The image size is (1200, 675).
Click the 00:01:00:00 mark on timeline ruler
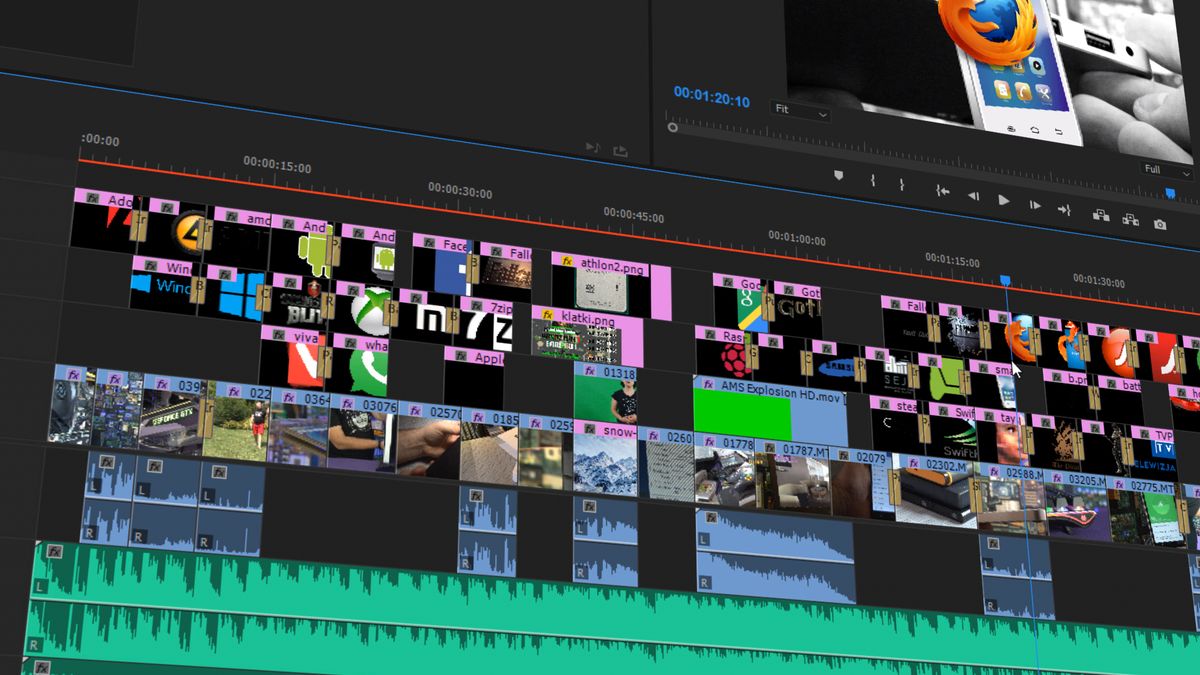pos(797,238)
